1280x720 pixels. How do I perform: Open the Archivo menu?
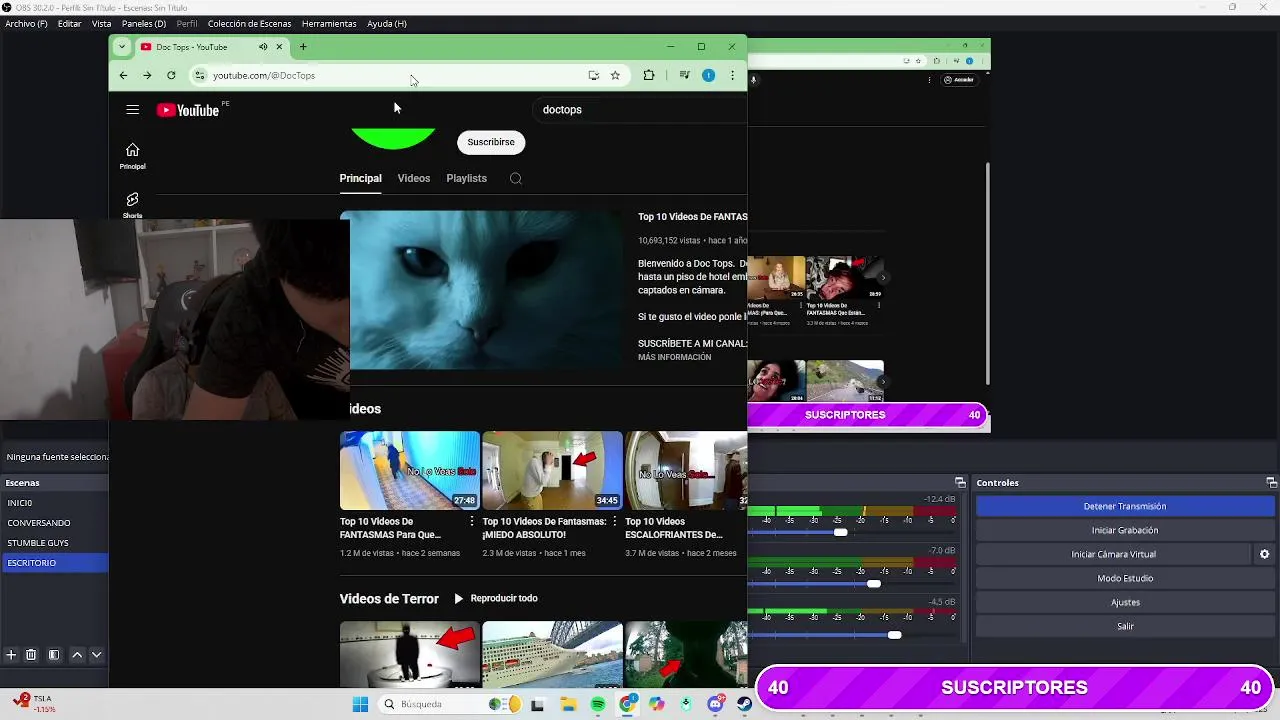(26, 23)
